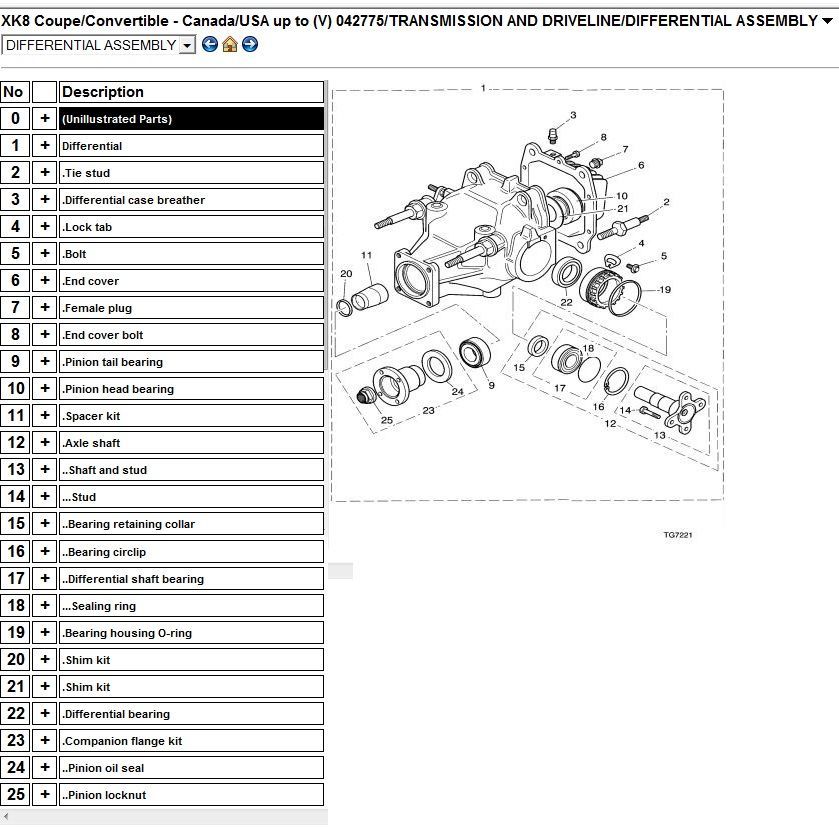Select the Bearing housing O-ring entry
The height and width of the screenshot is (827, 839).
click(x=191, y=633)
